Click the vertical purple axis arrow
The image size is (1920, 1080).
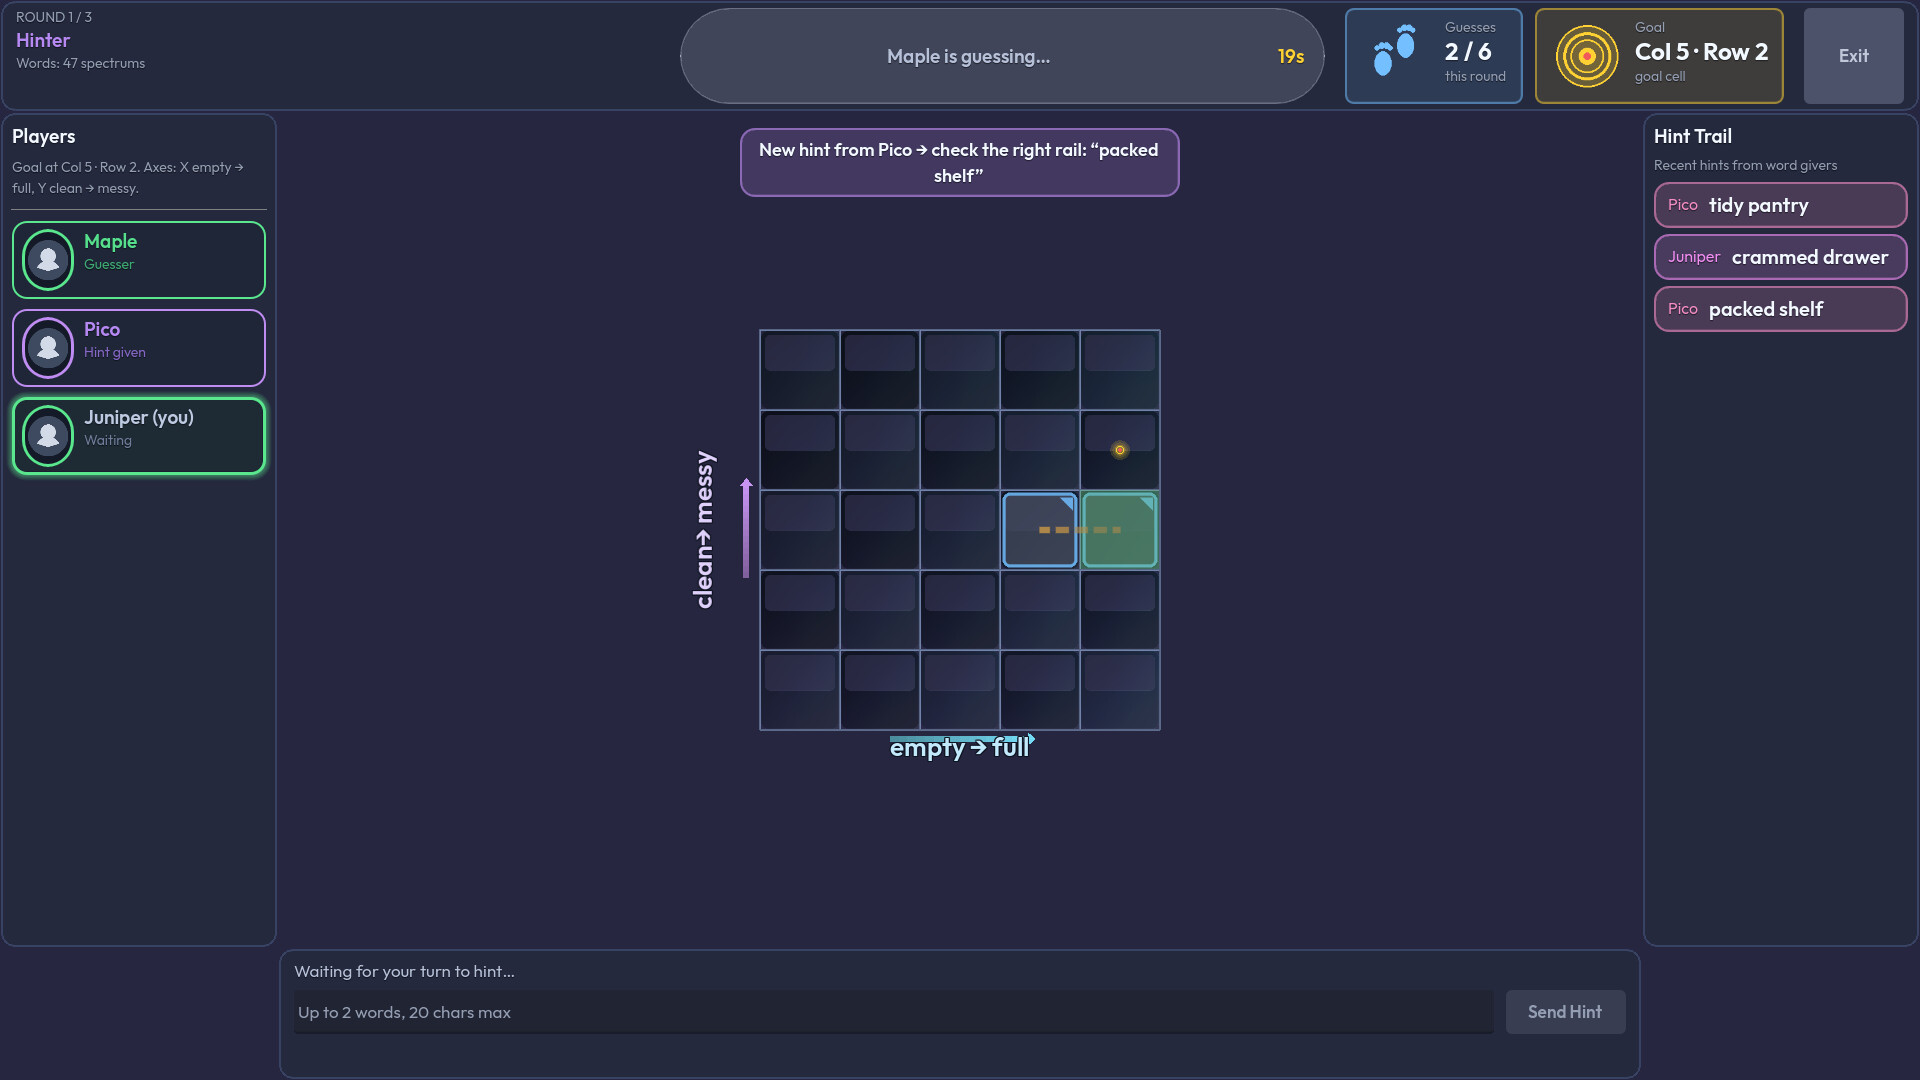point(746,528)
